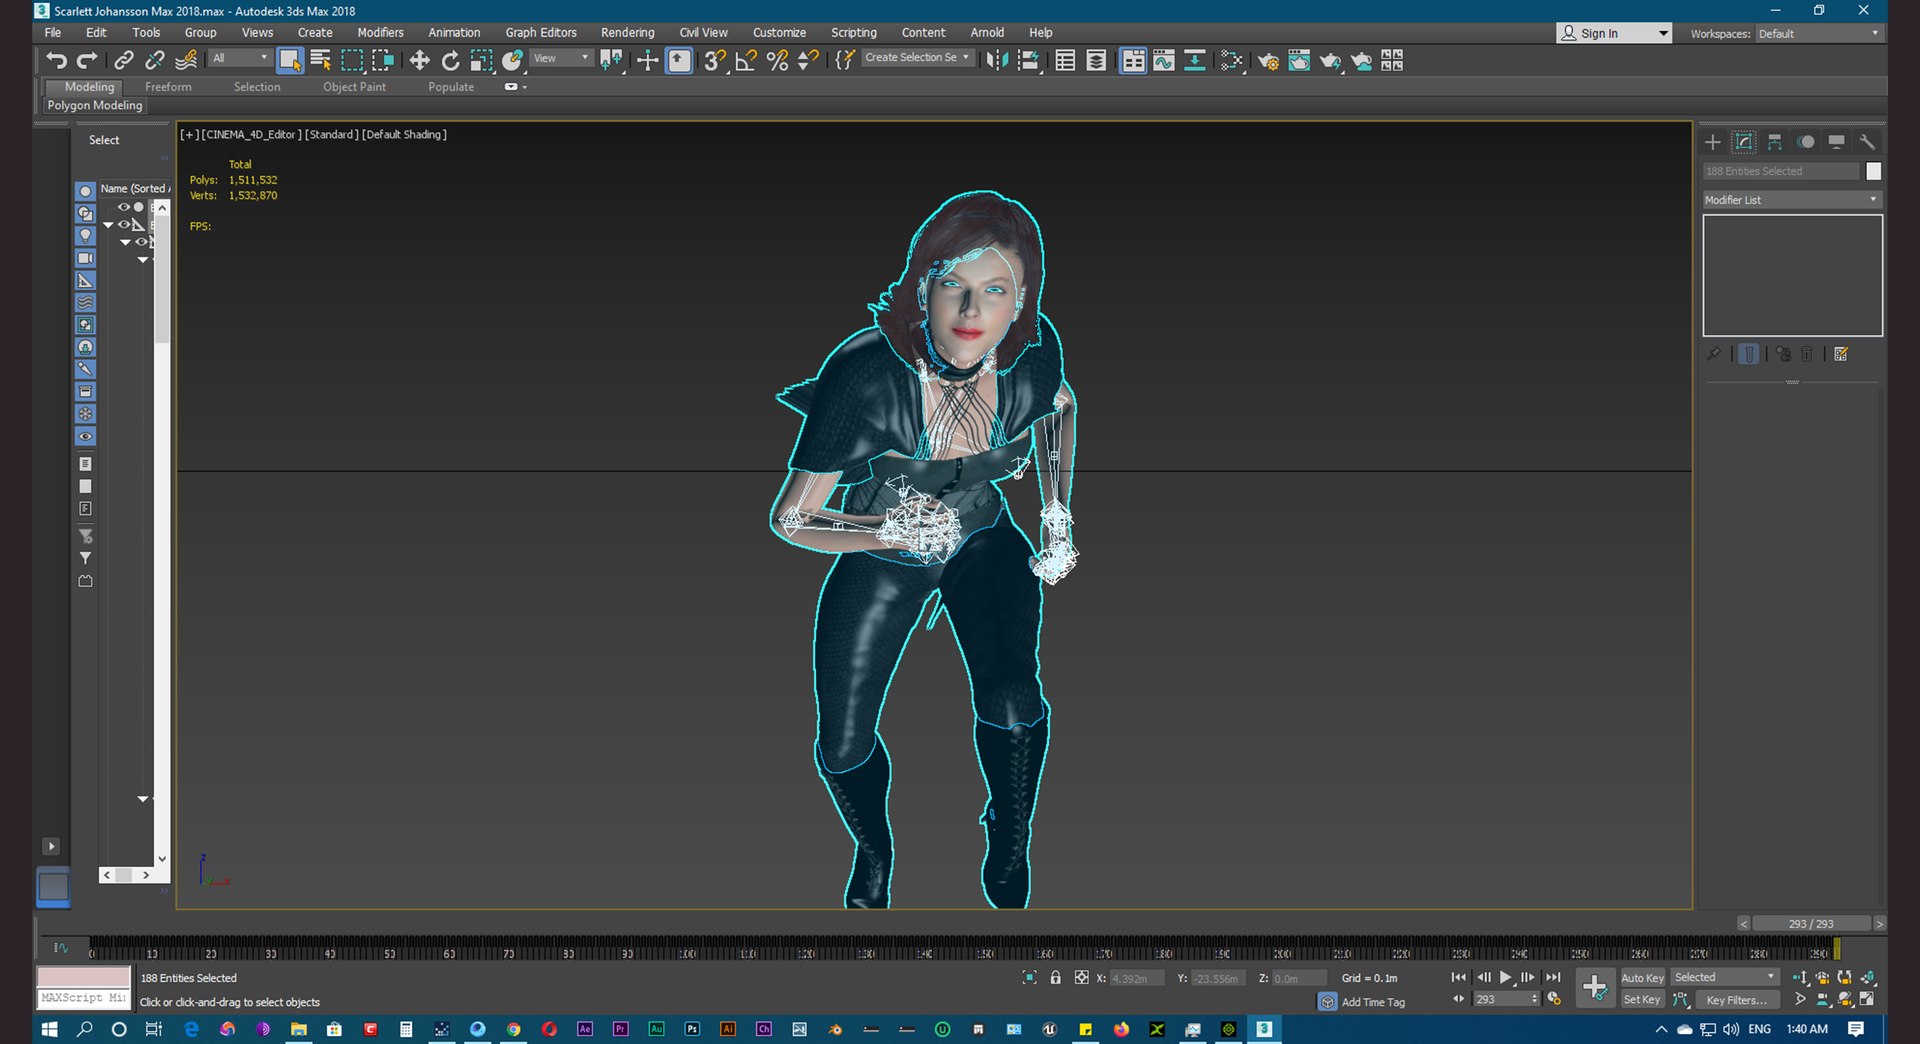Collapse the second row tree arrow
Viewport: 1920px width, 1044px height.
pos(108,225)
